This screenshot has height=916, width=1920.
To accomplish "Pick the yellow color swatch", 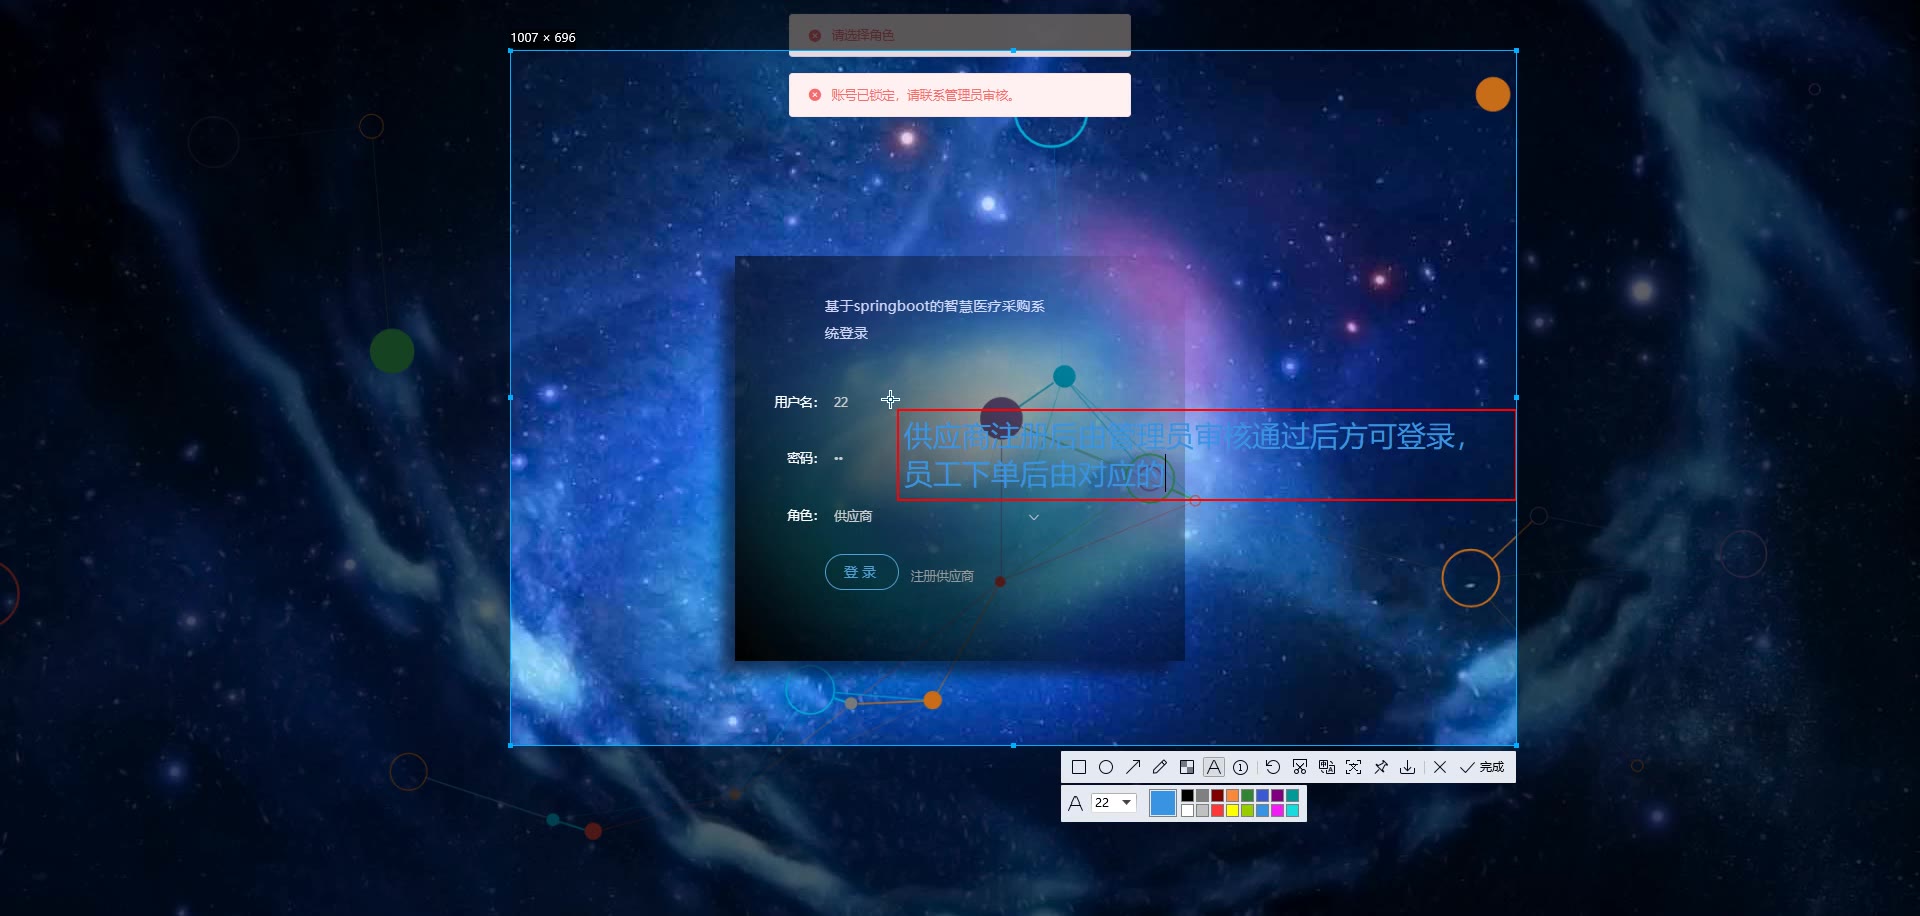I will click(1233, 810).
